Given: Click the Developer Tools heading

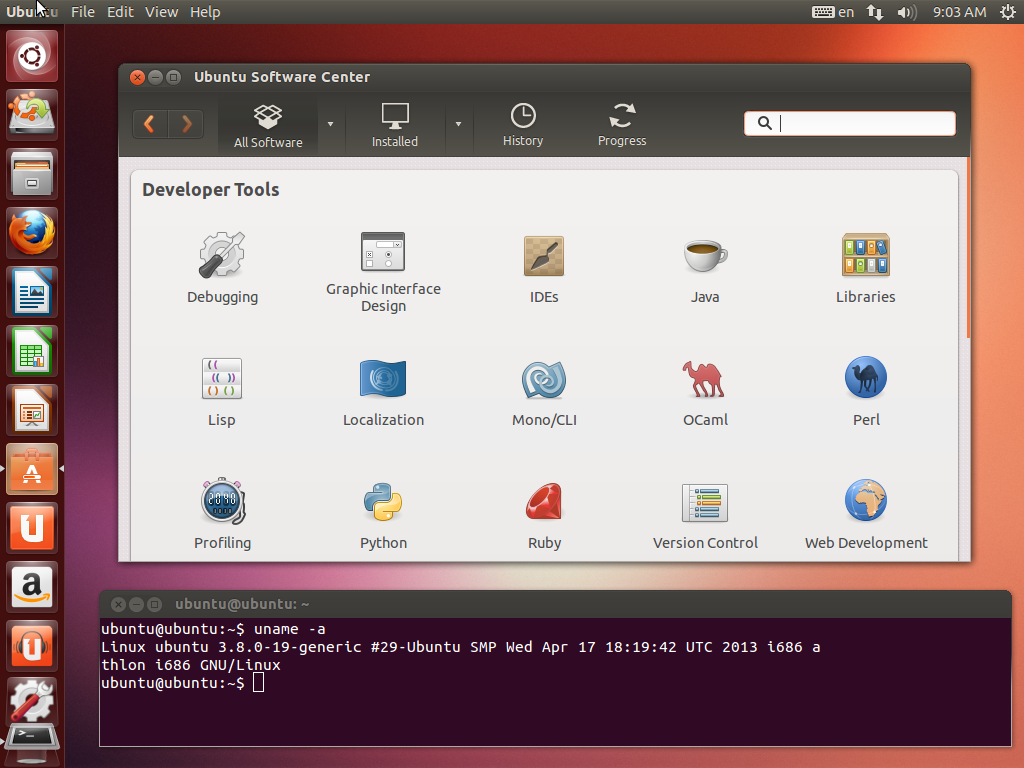Looking at the screenshot, I should (211, 189).
